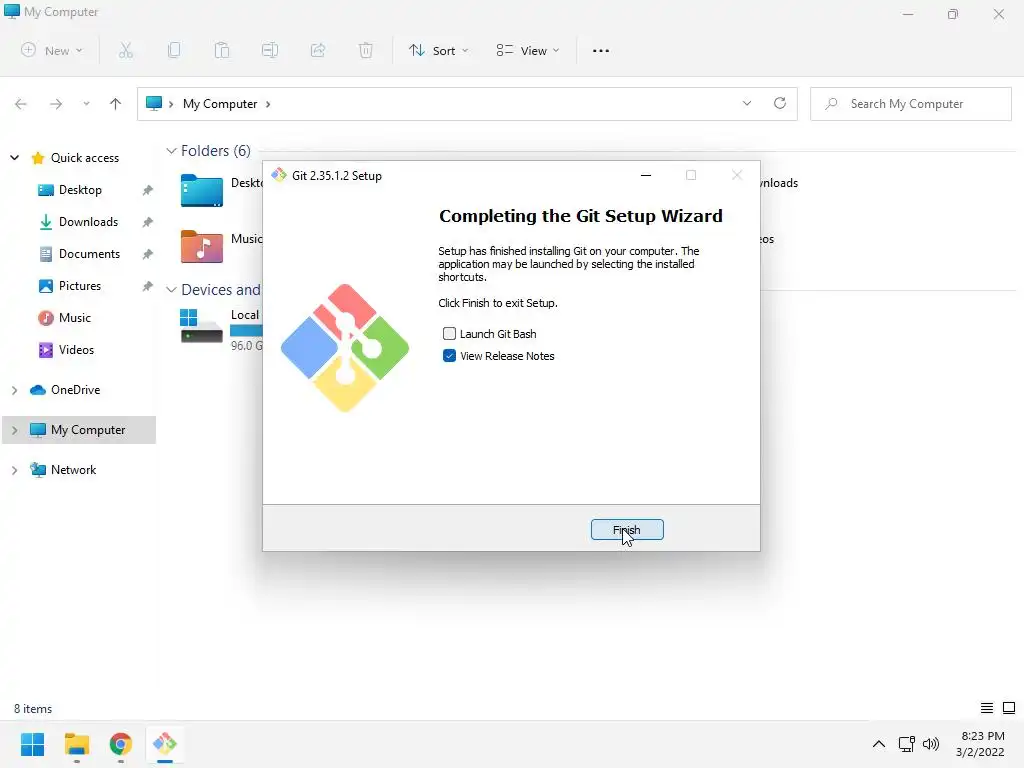This screenshot has width=1024, height=768.
Task: Select OneDrive in the navigation pane
Action: pos(75,390)
